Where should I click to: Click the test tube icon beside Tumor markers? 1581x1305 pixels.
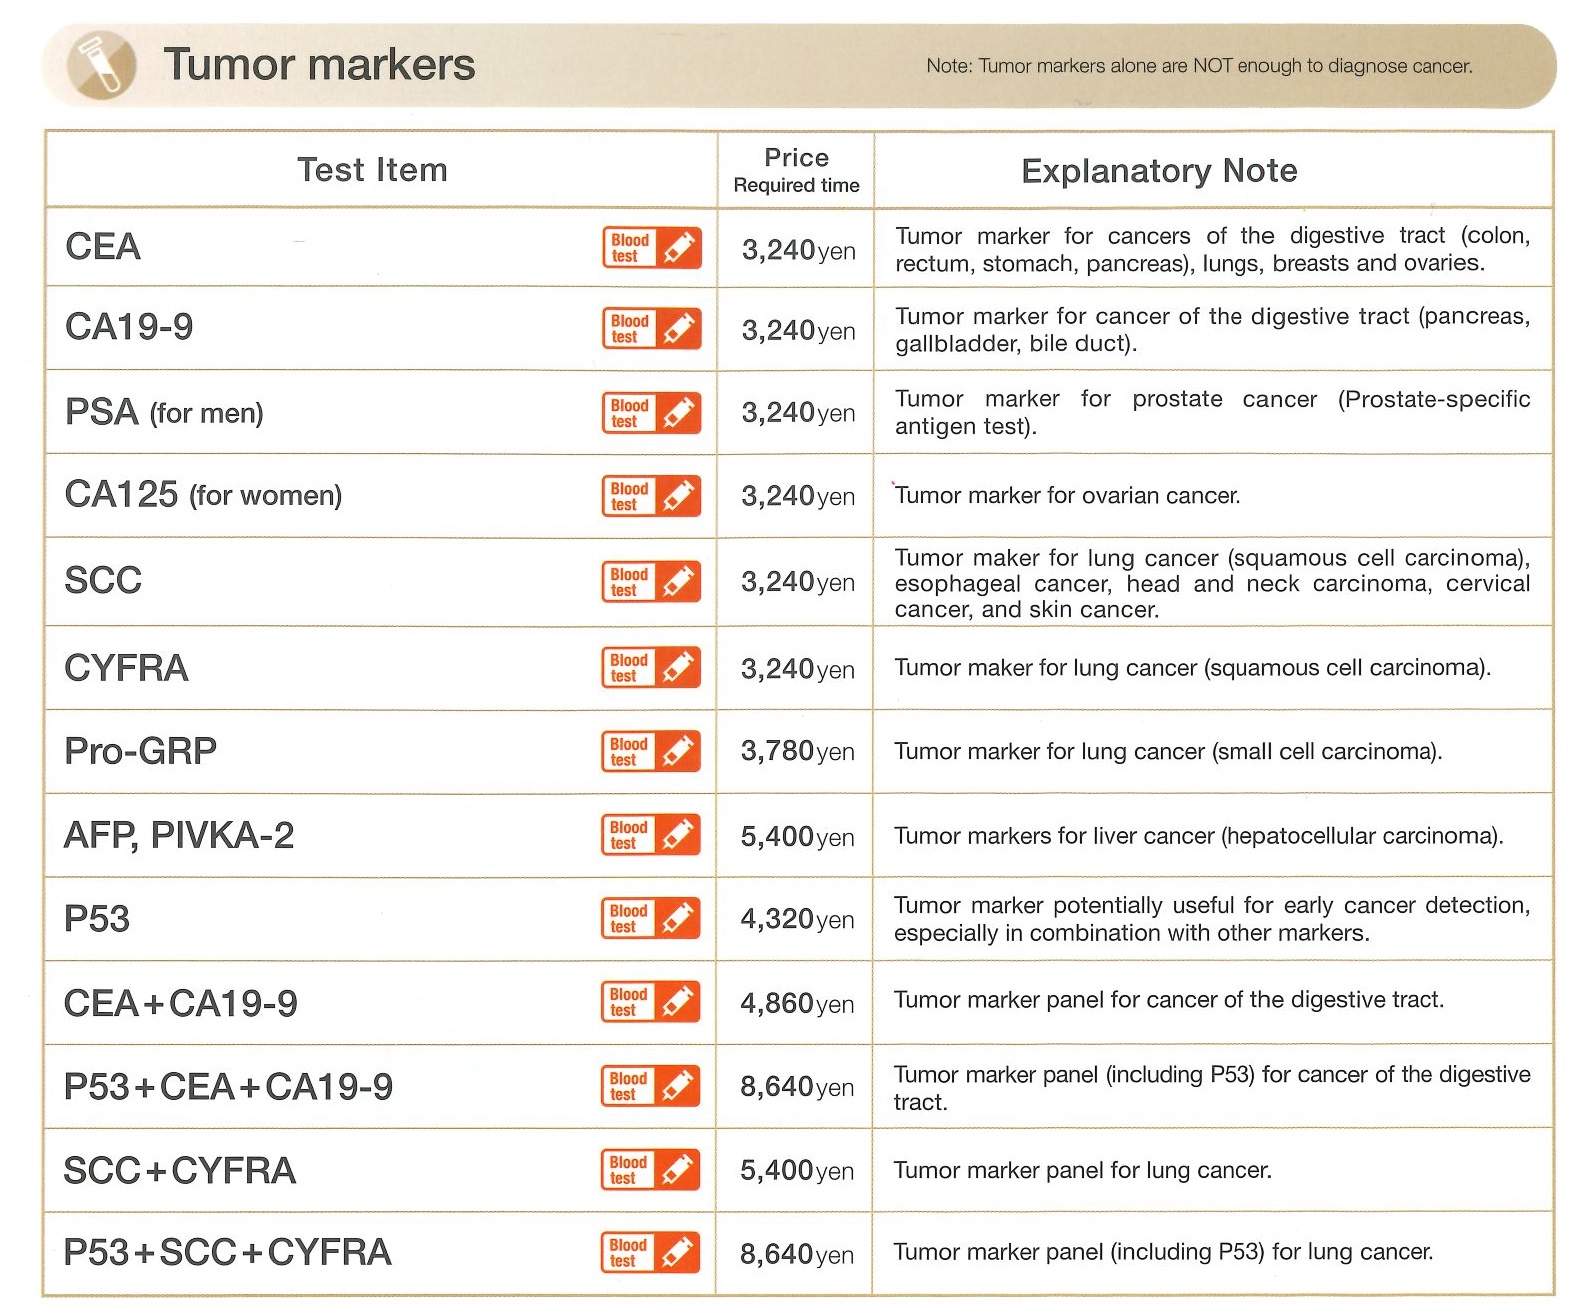pyautogui.click(x=101, y=65)
